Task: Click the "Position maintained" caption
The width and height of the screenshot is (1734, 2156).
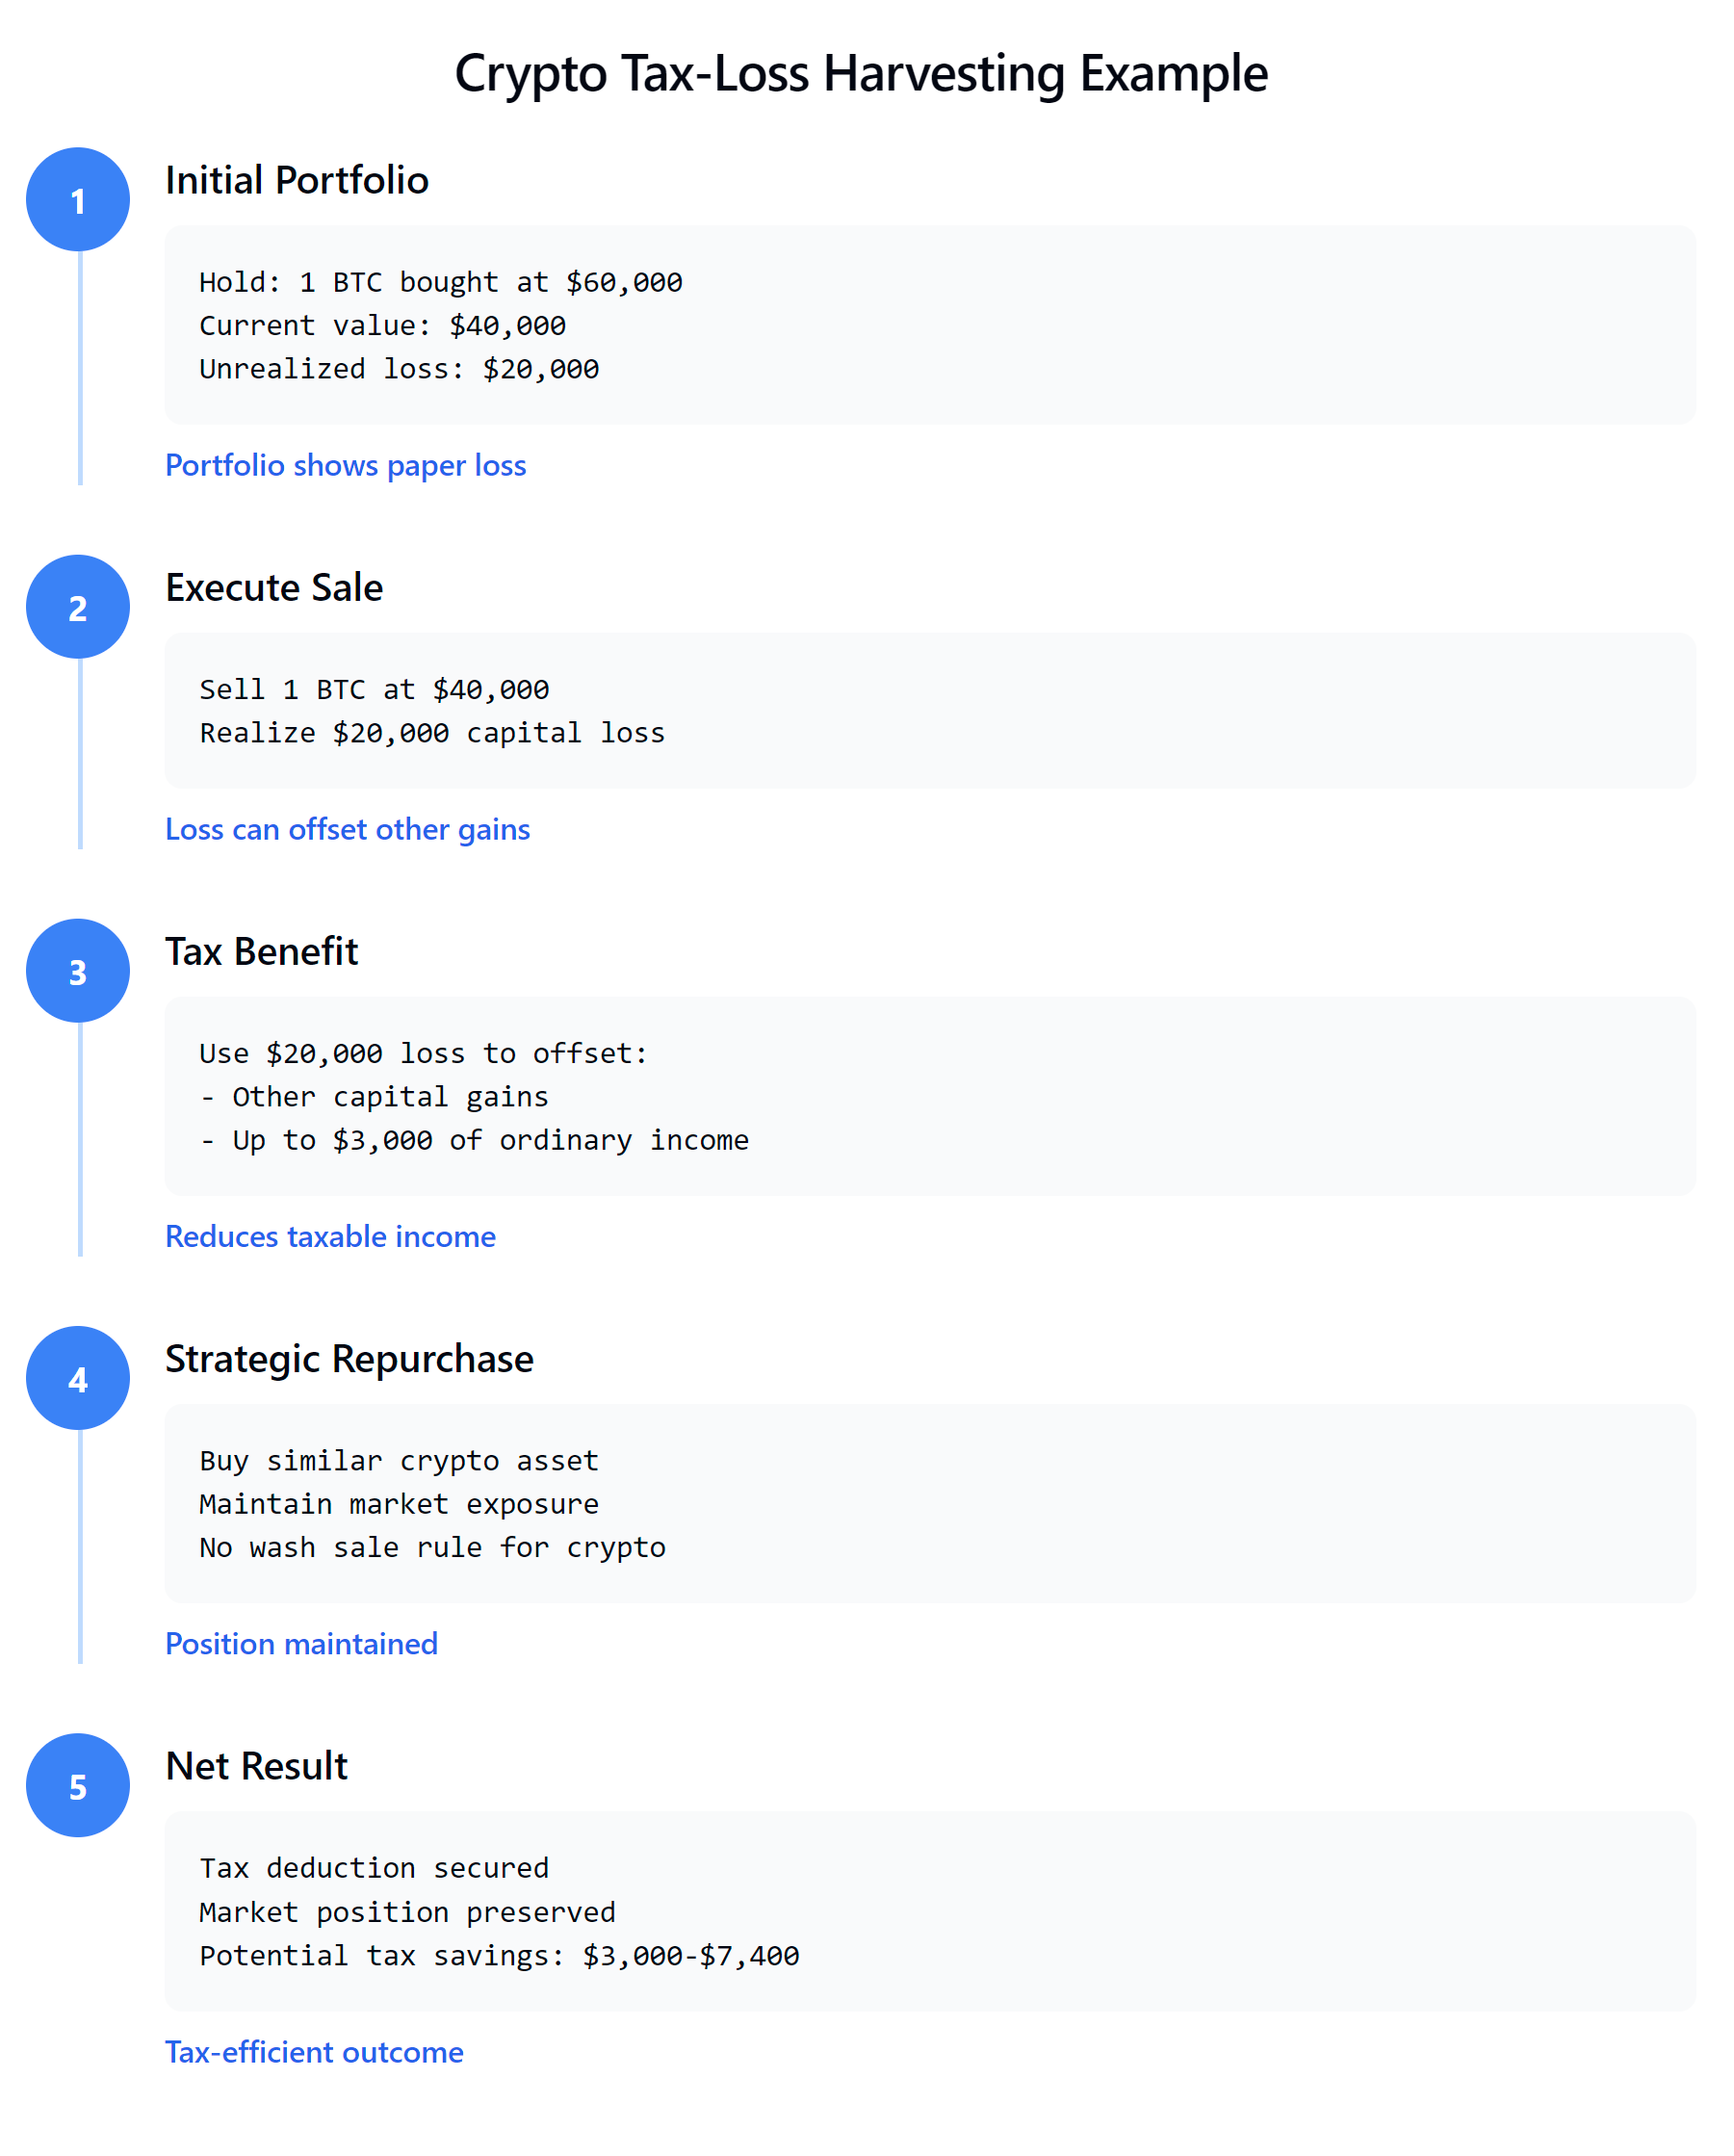Action: coord(301,1644)
